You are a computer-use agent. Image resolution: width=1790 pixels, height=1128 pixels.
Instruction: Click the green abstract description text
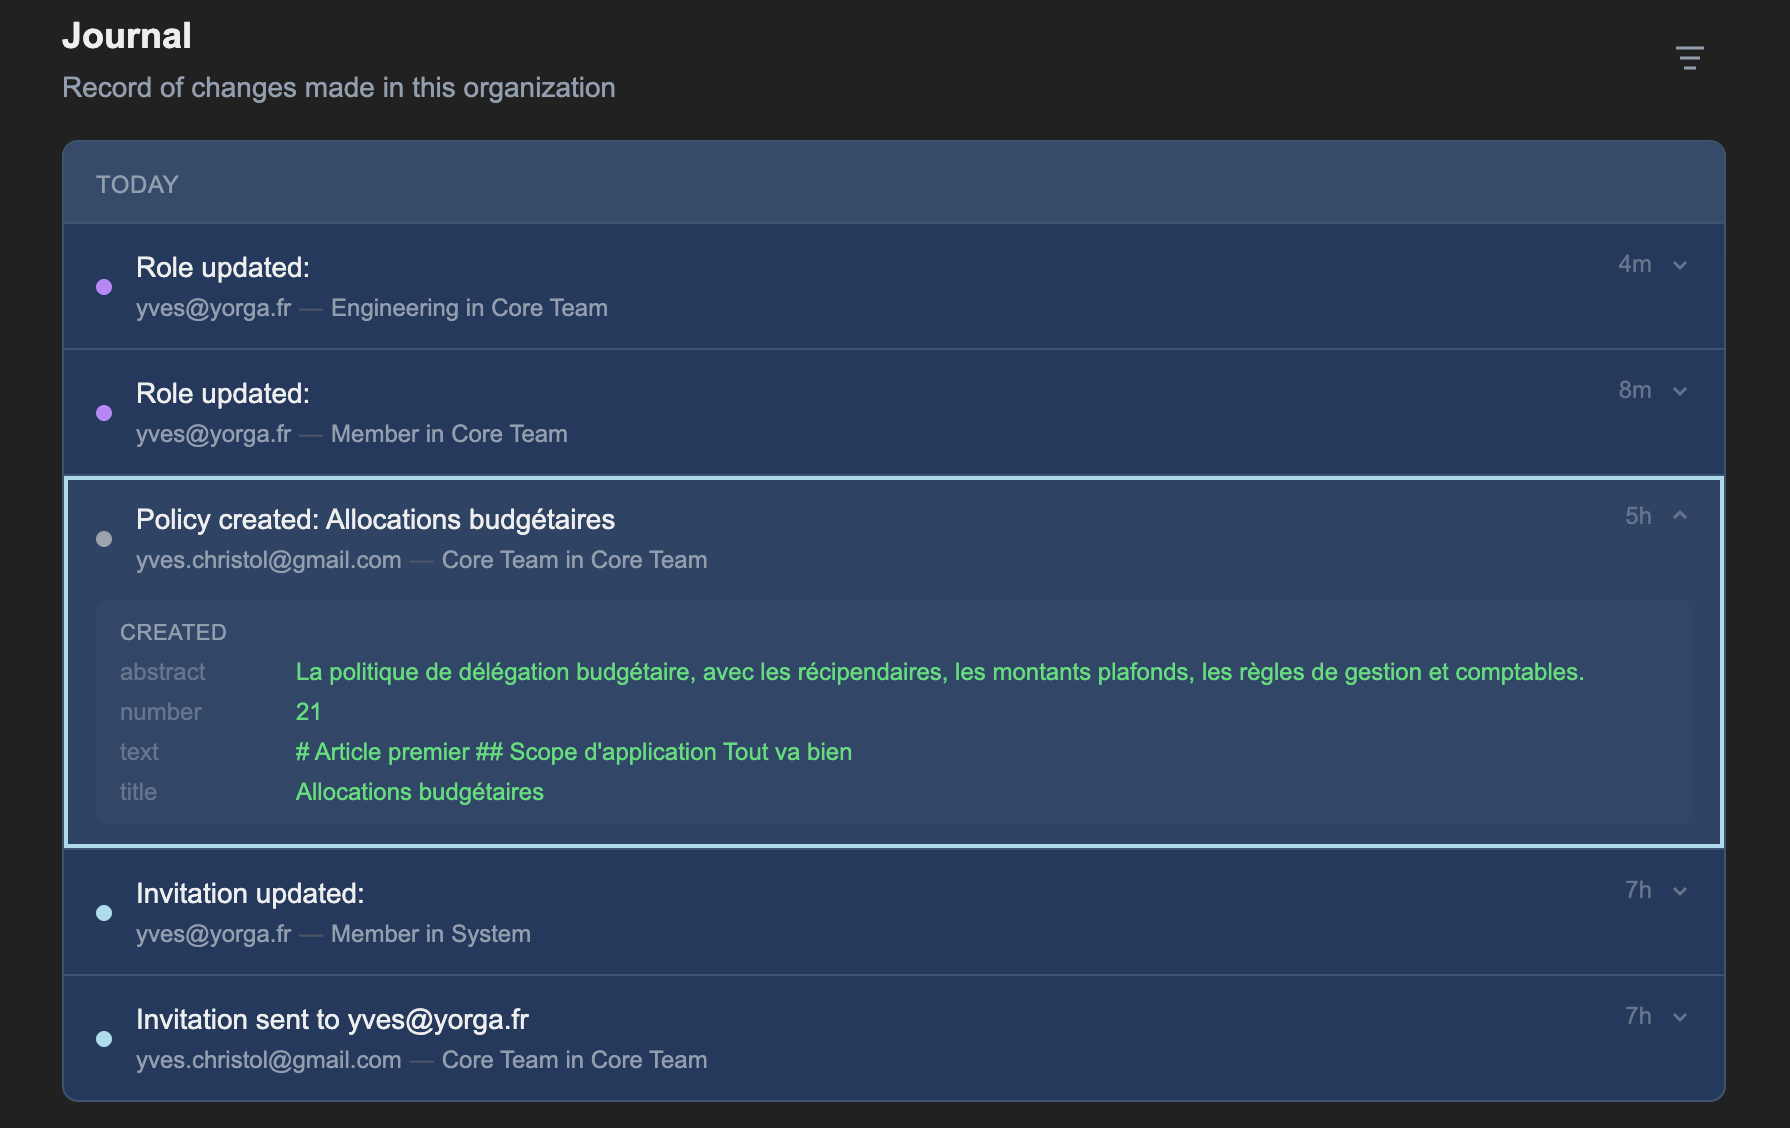[x=939, y=672]
